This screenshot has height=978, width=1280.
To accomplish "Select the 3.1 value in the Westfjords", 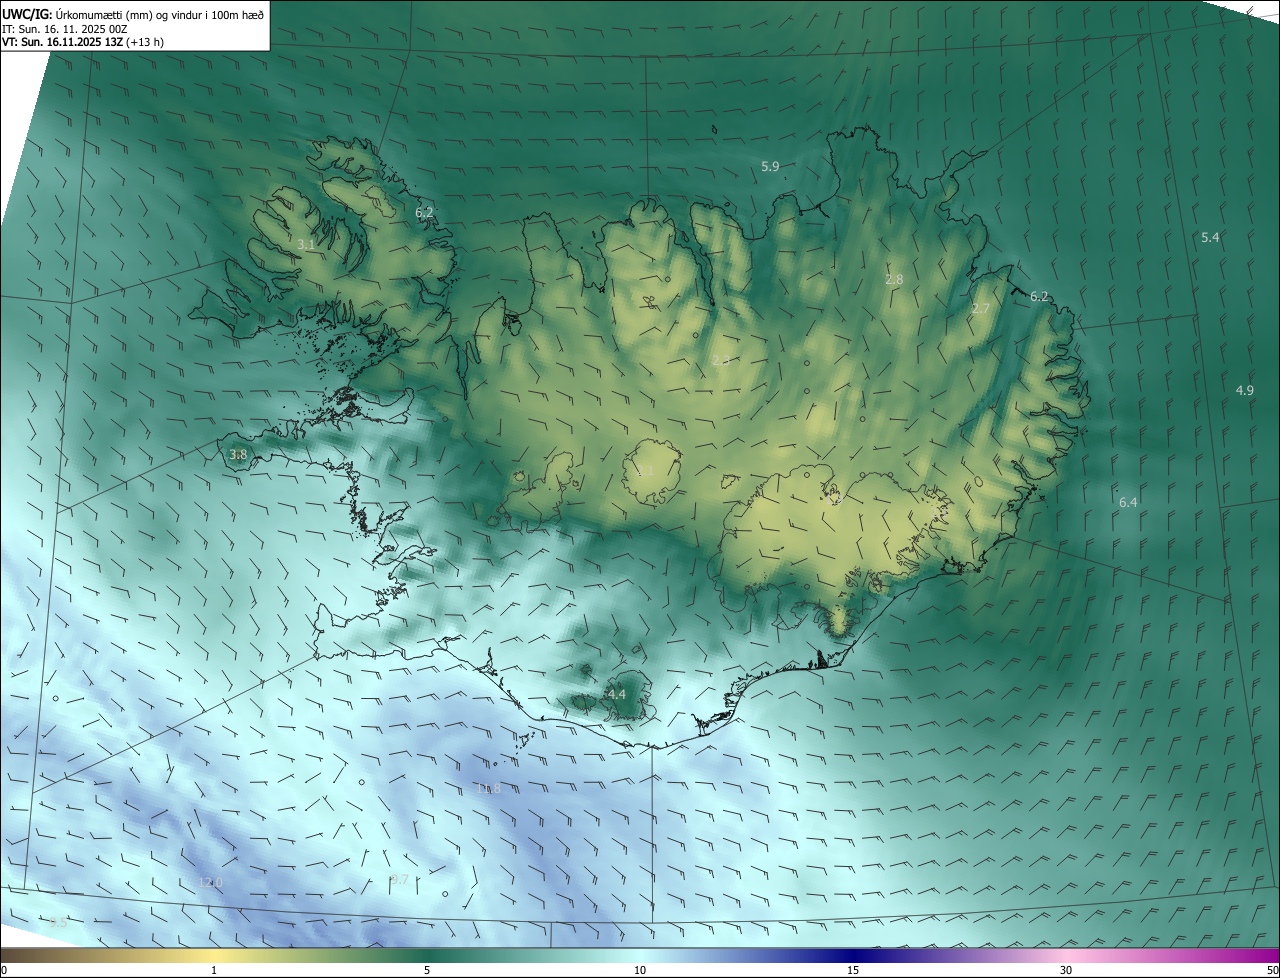I will pos(307,244).
